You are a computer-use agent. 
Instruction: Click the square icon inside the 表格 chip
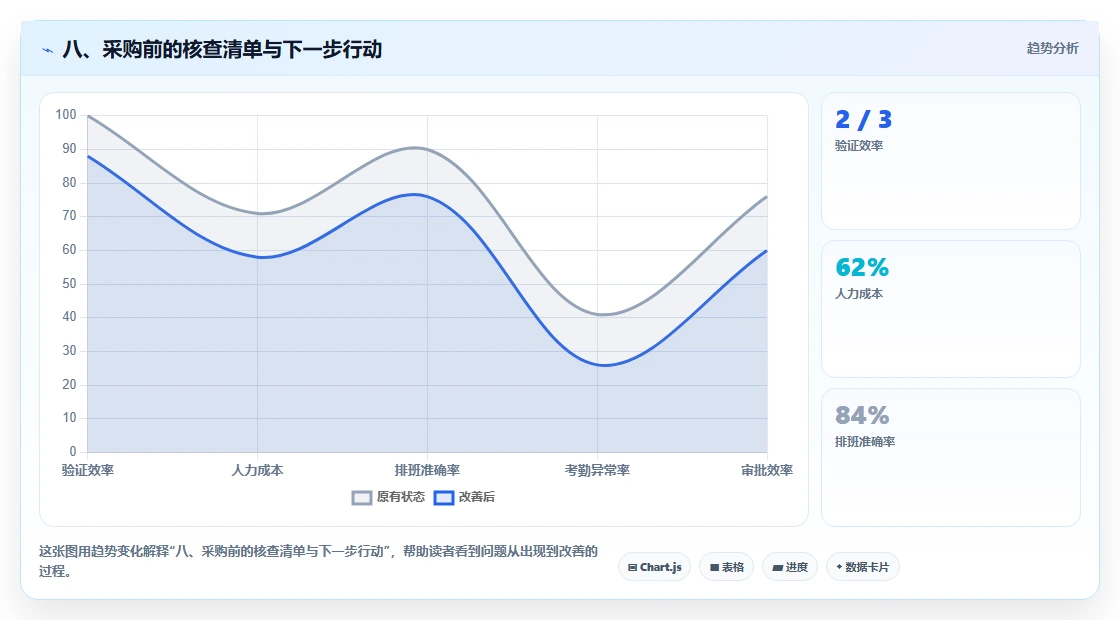pos(714,568)
